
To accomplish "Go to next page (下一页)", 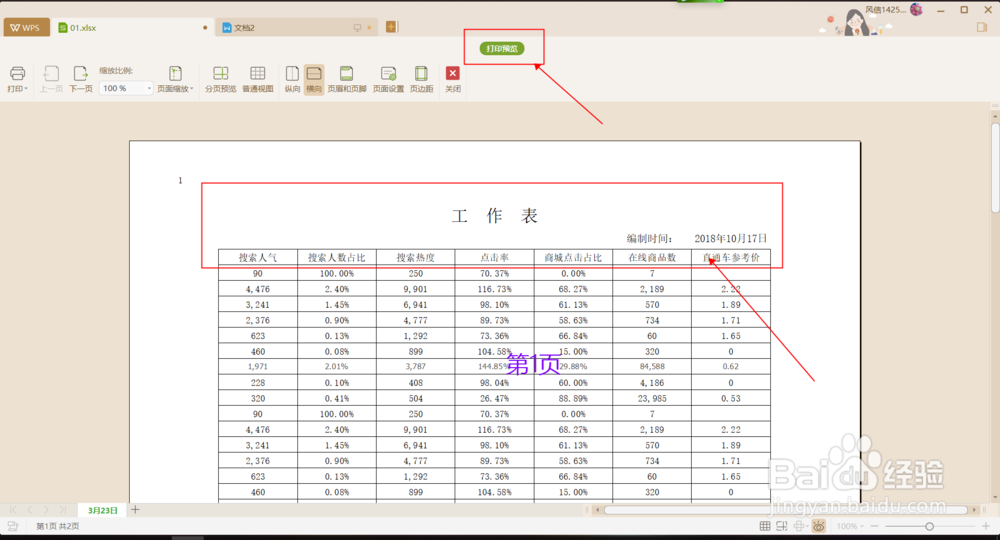I will tap(80, 80).
